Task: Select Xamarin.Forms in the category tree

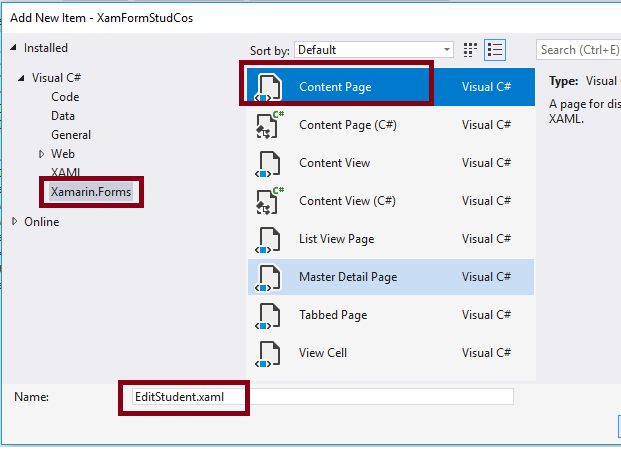Action: [90, 192]
